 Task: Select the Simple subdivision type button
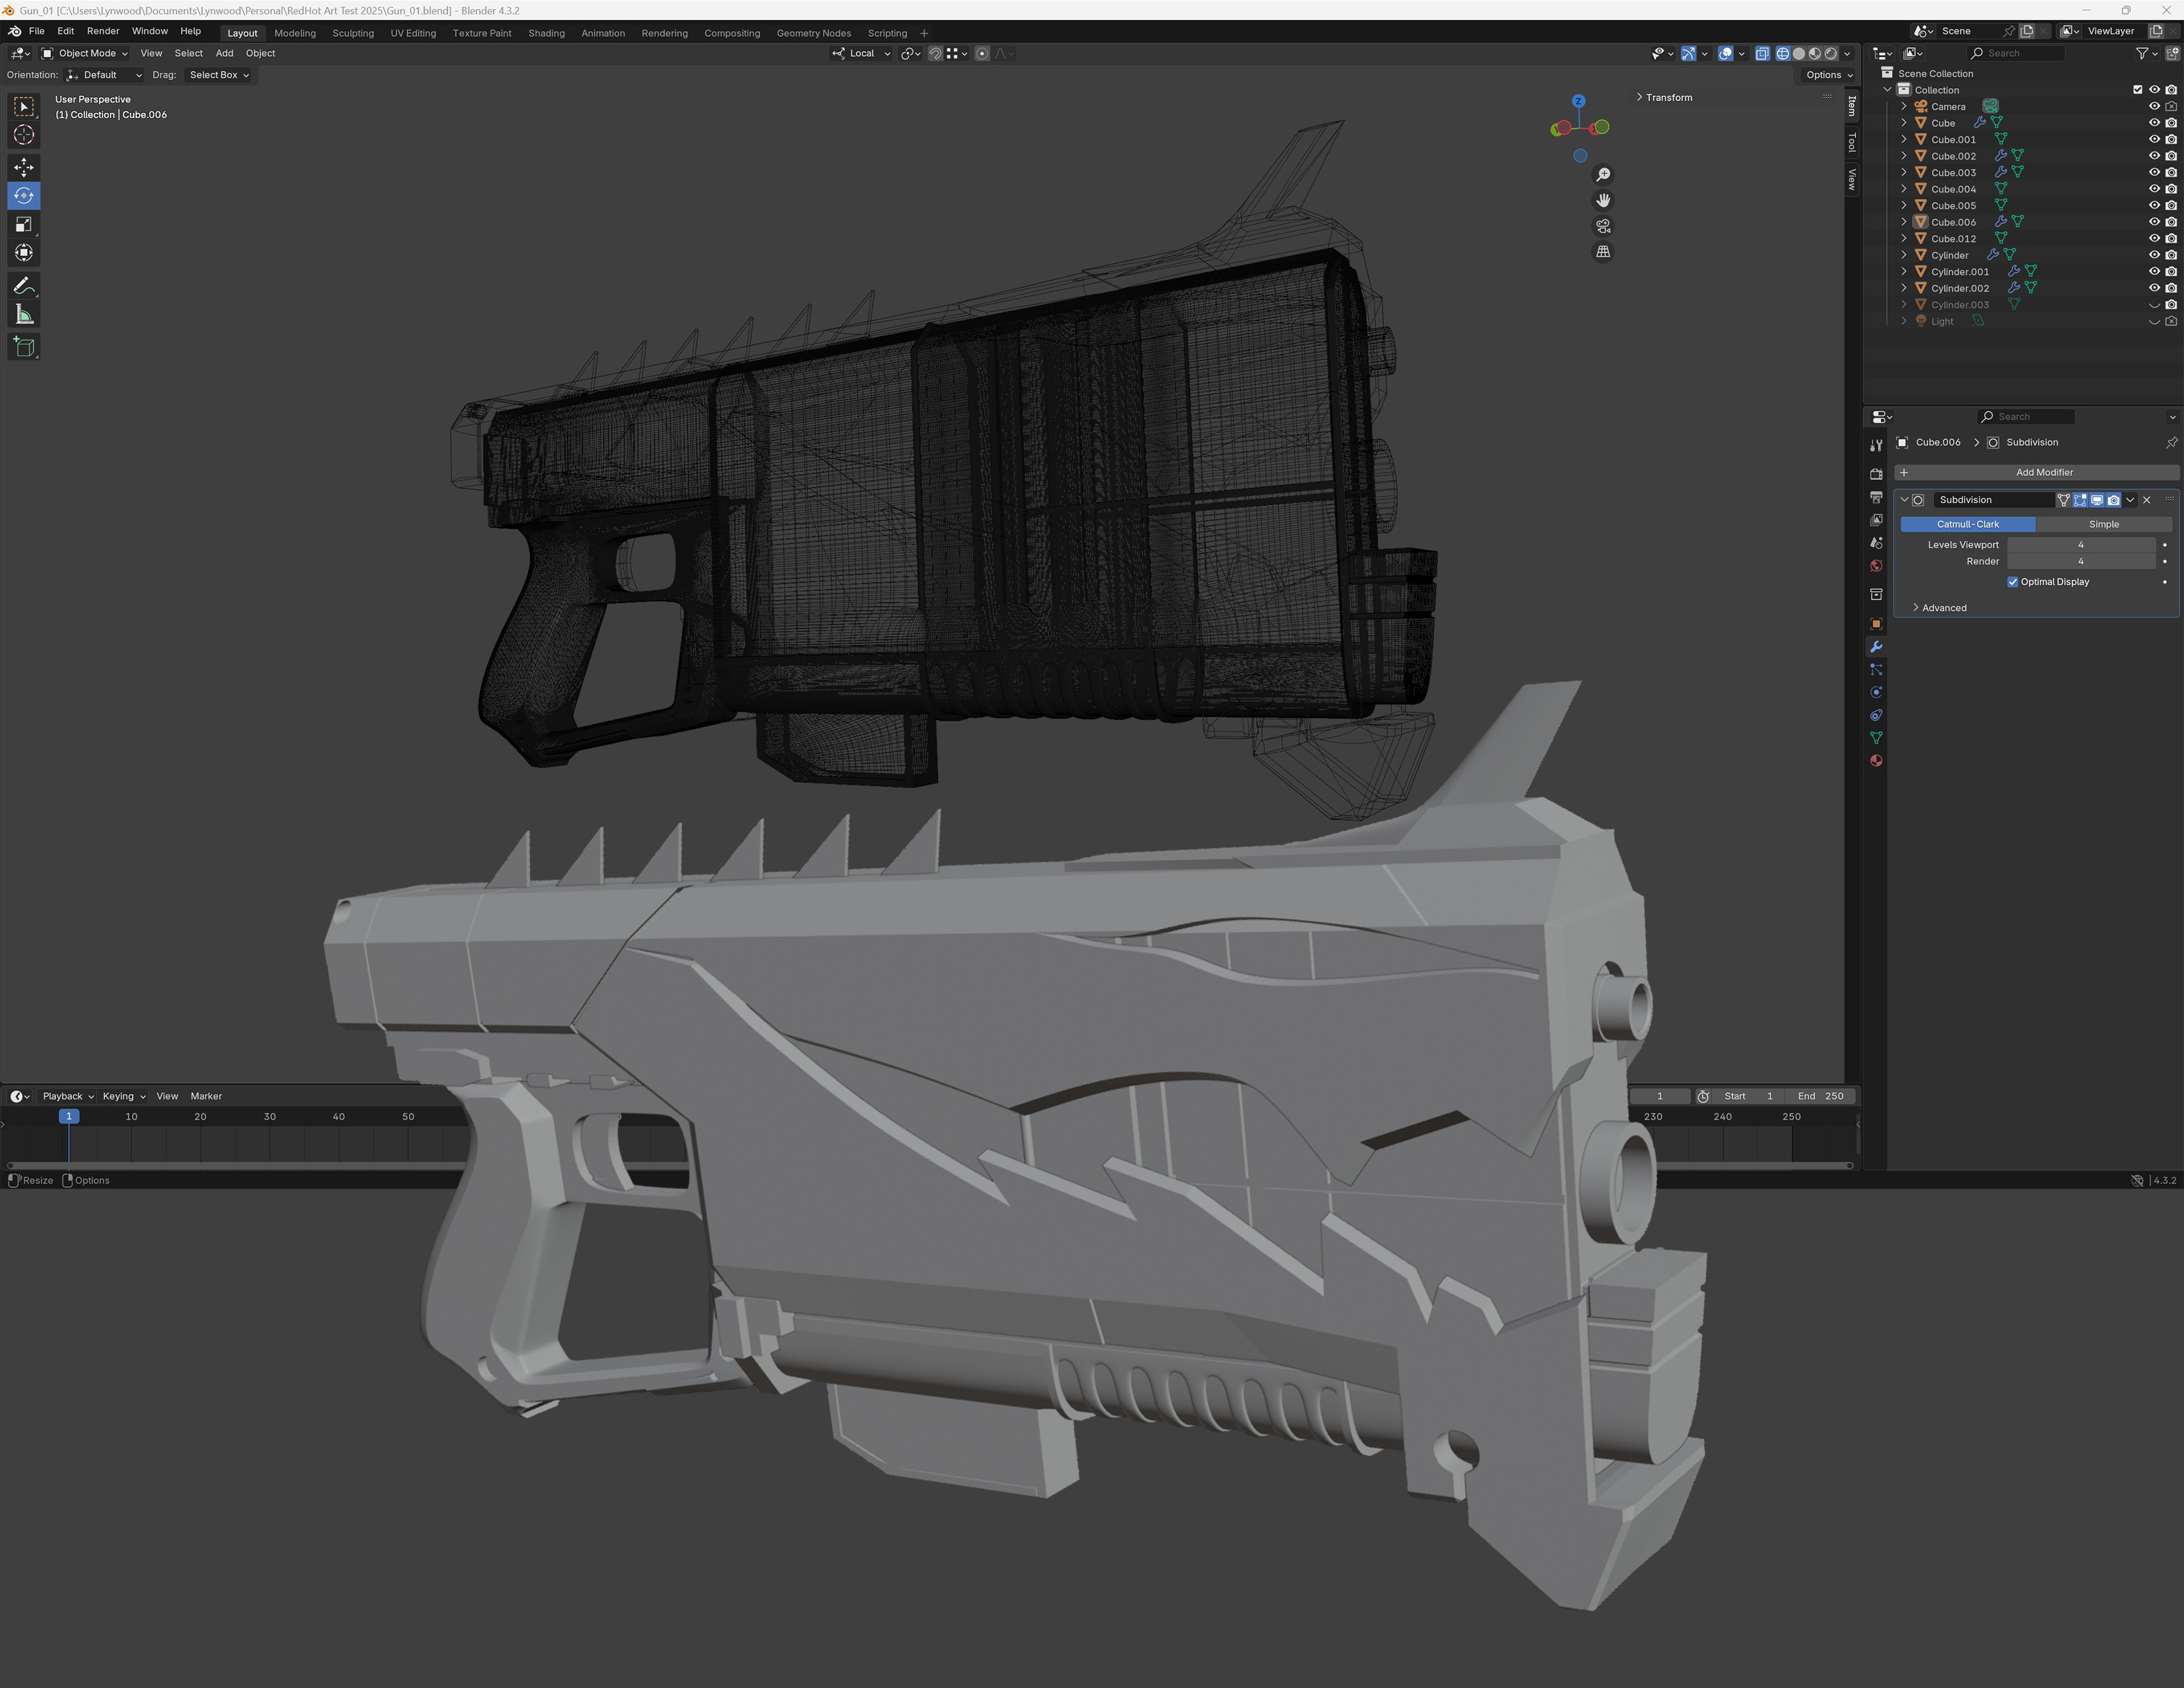tap(2103, 524)
